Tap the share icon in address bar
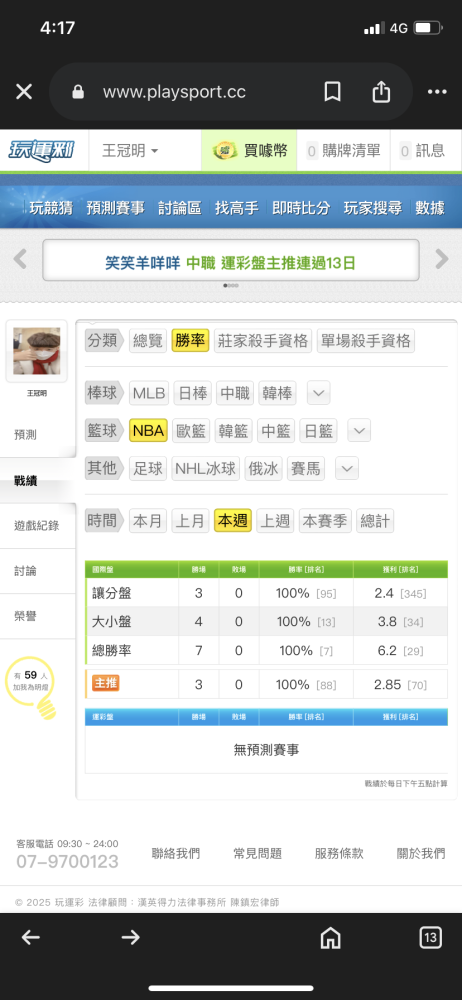This screenshot has height=1000, width=462. [x=381, y=92]
